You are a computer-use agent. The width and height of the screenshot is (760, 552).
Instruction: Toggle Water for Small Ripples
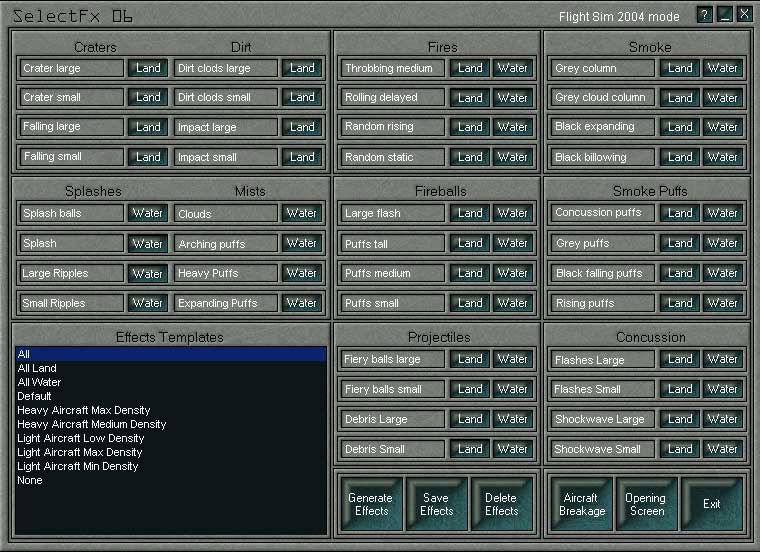148,303
